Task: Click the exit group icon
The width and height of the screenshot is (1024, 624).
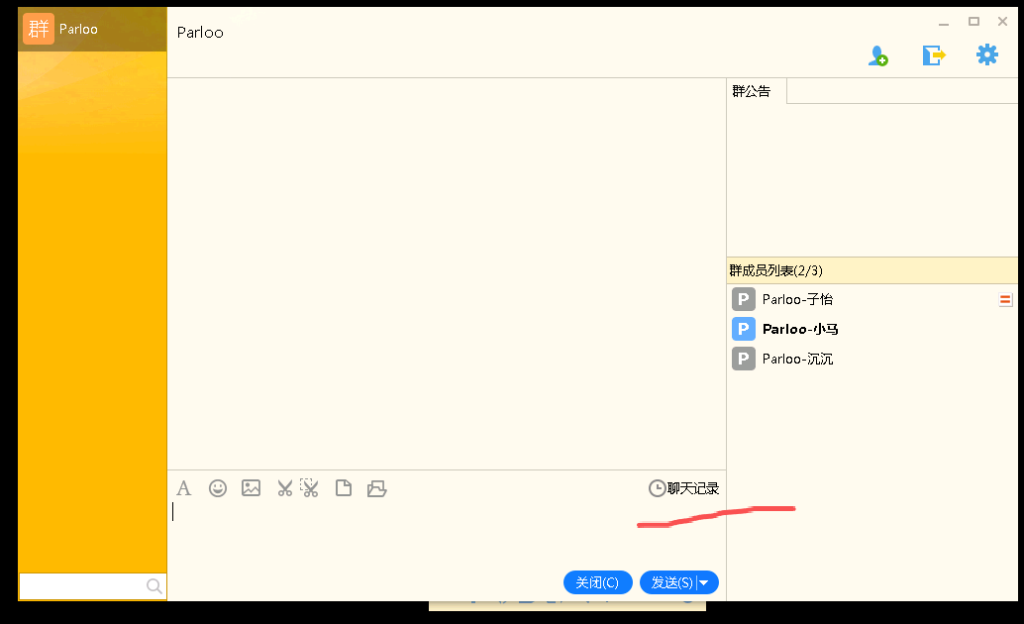Action: point(933,56)
